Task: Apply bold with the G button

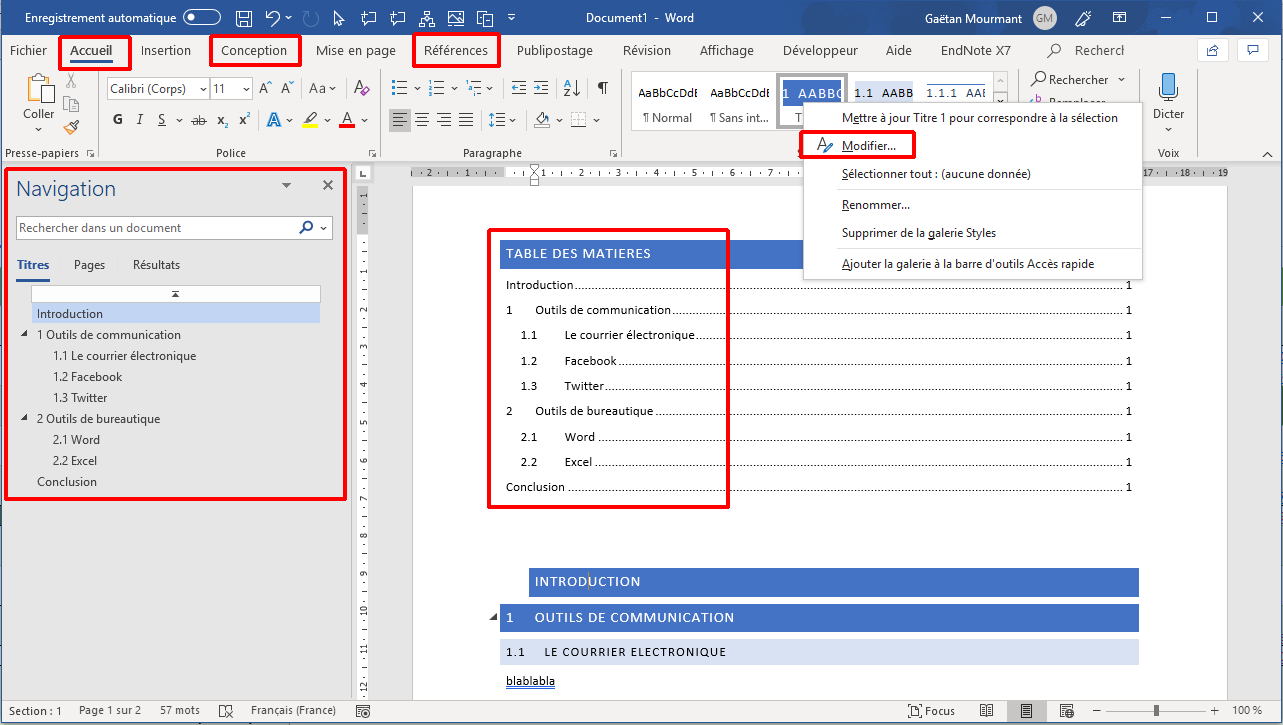Action: tap(118, 120)
